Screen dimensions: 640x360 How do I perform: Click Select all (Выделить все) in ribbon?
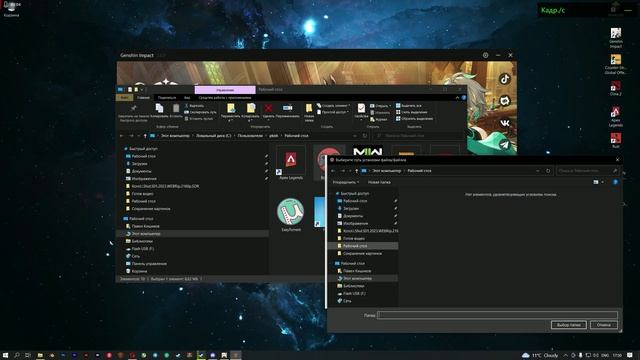(x=409, y=106)
